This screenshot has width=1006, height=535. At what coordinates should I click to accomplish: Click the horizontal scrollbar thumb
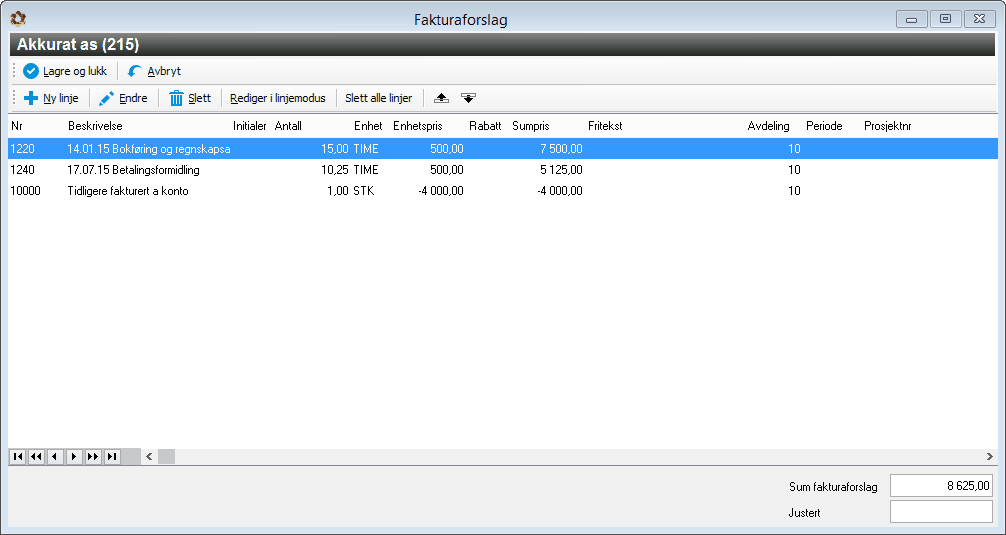(166, 456)
